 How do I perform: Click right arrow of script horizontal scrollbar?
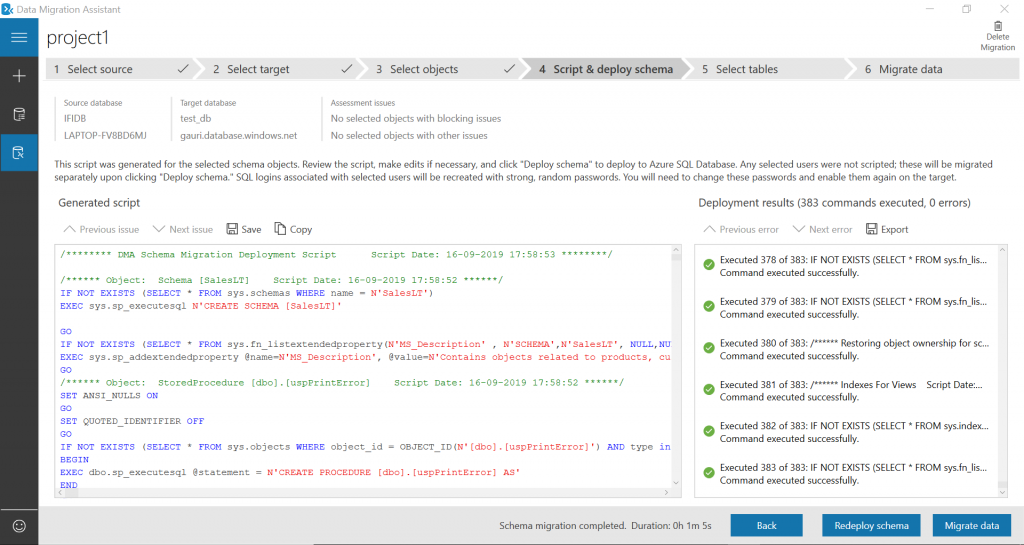coord(666,492)
